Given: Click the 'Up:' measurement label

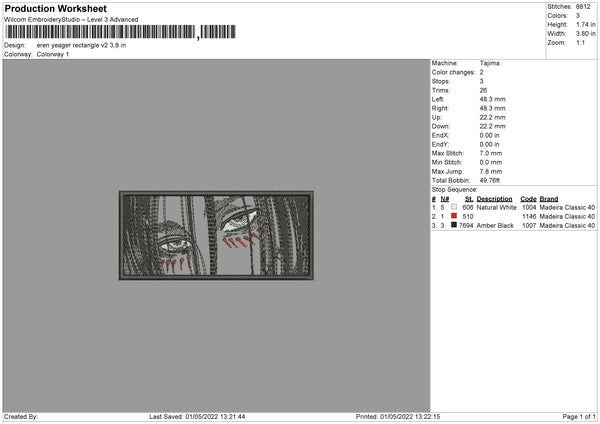Looking at the screenshot, I should (x=437, y=117).
